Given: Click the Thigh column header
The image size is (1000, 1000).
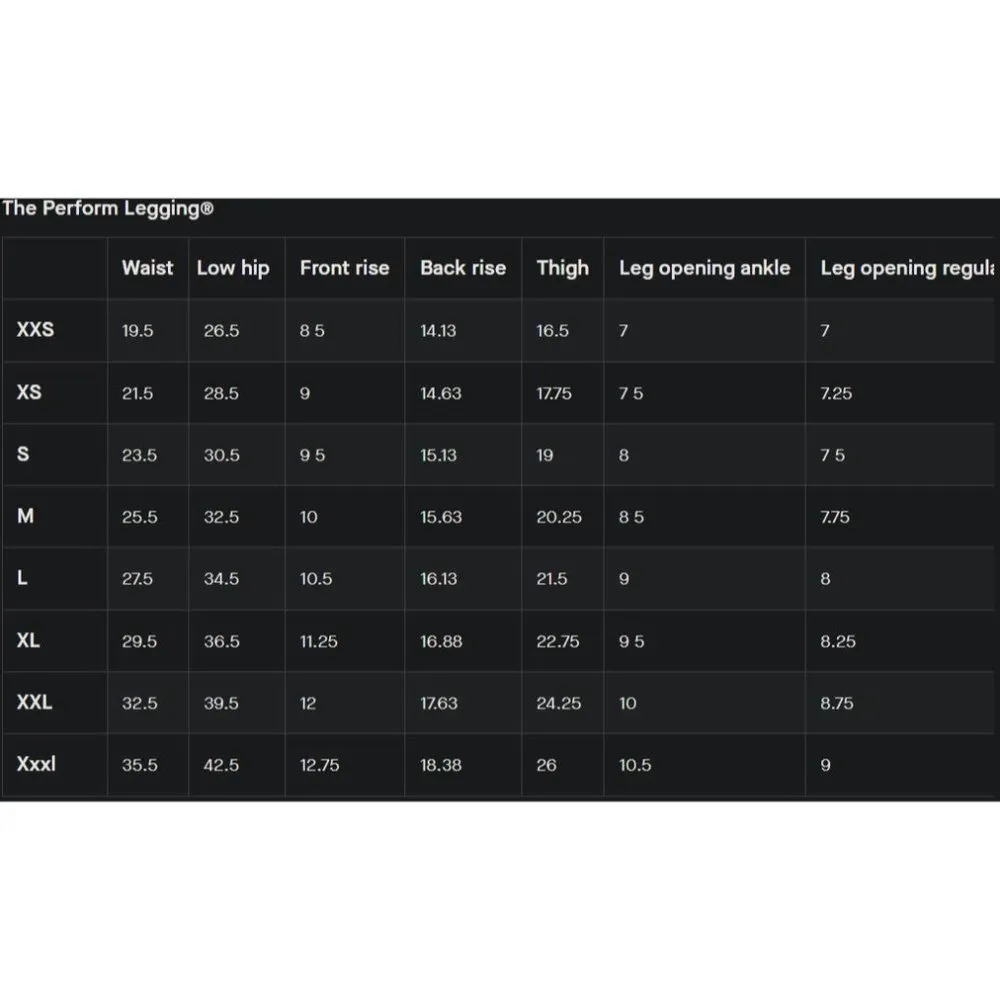Looking at the screenshot, I should (x=562, y=268).
